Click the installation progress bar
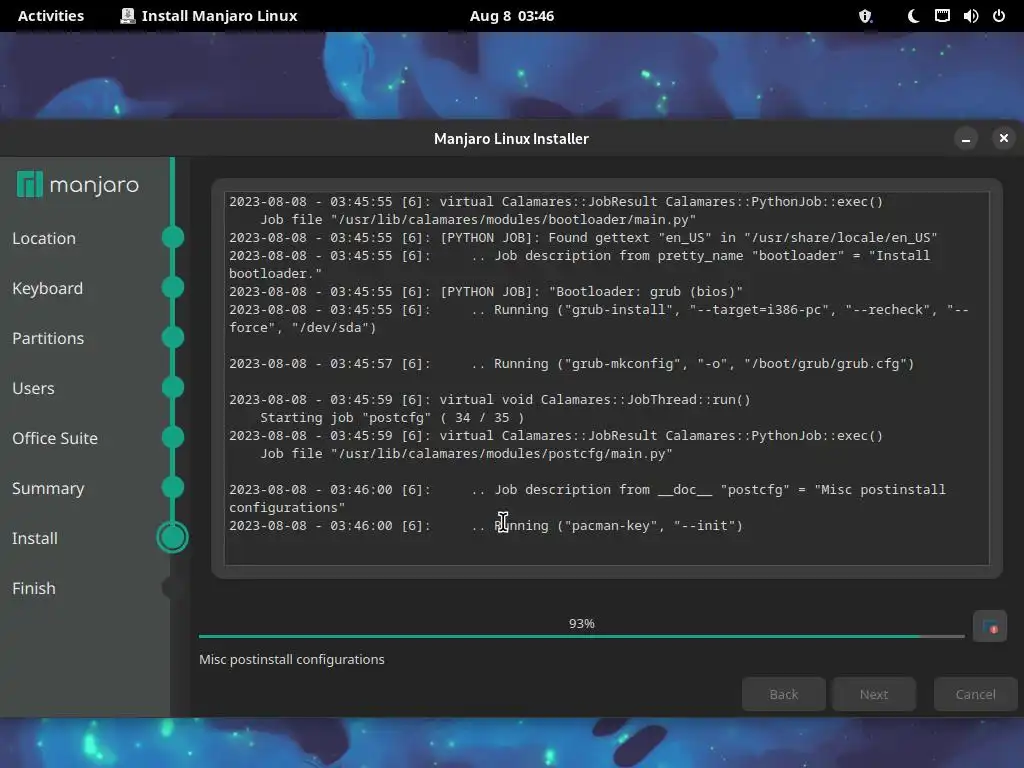 point(581,635)
